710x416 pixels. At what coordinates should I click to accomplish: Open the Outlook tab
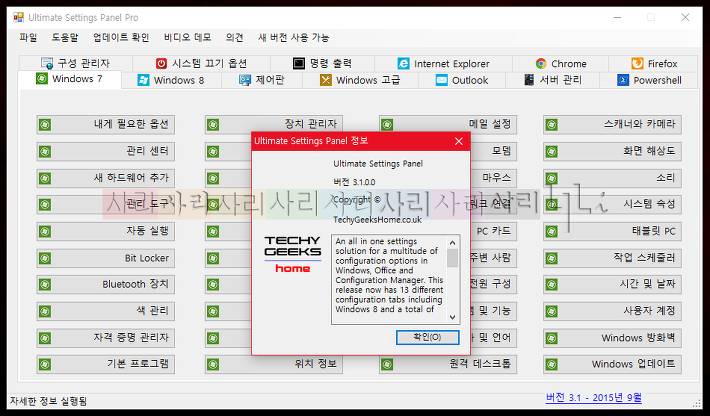(x=462, y=81)
